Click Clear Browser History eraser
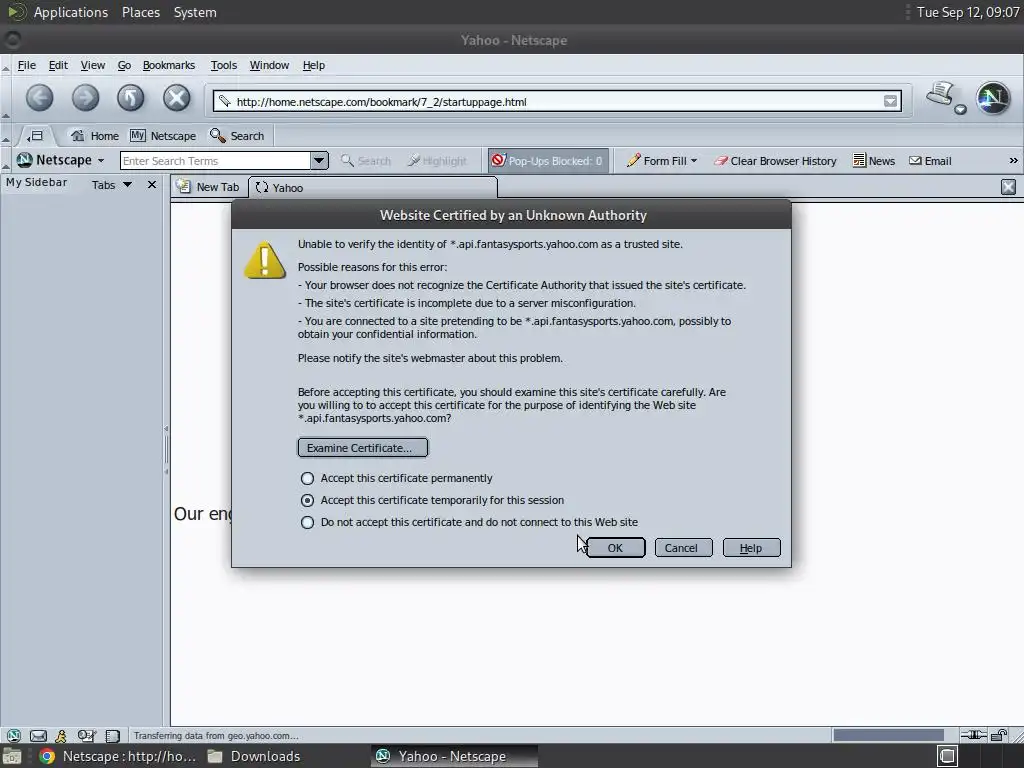Image resolution: width=1024 pixels, height=768 pixels. click(x=775, y=161)
